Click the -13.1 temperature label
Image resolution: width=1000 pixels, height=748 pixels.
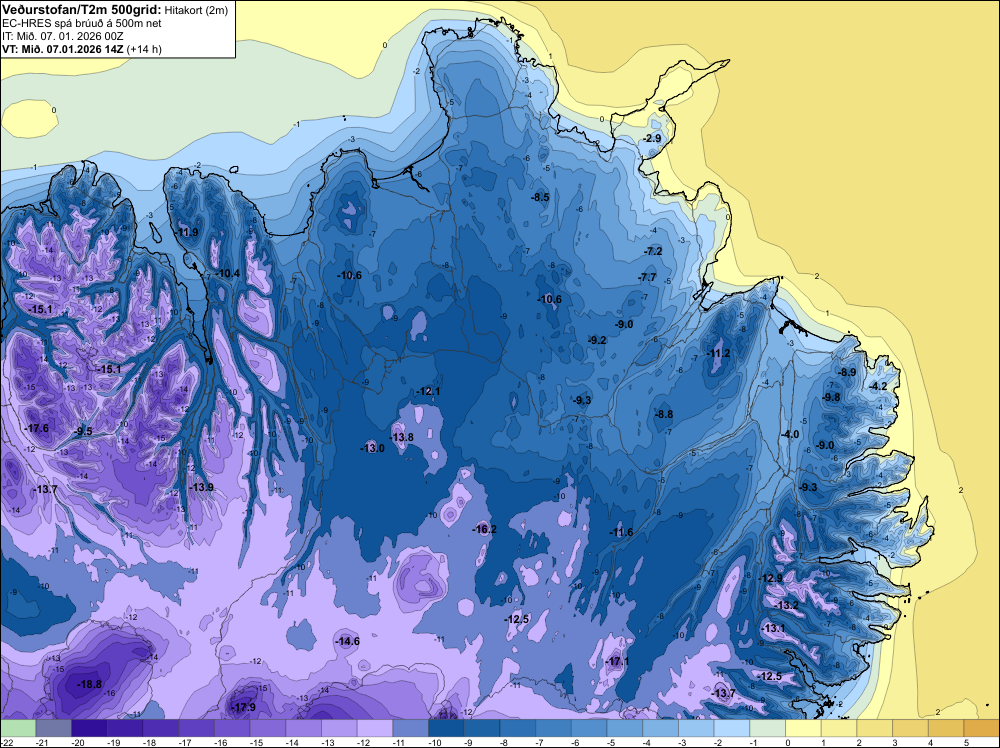pyautogui.click(x=774, y=628)
